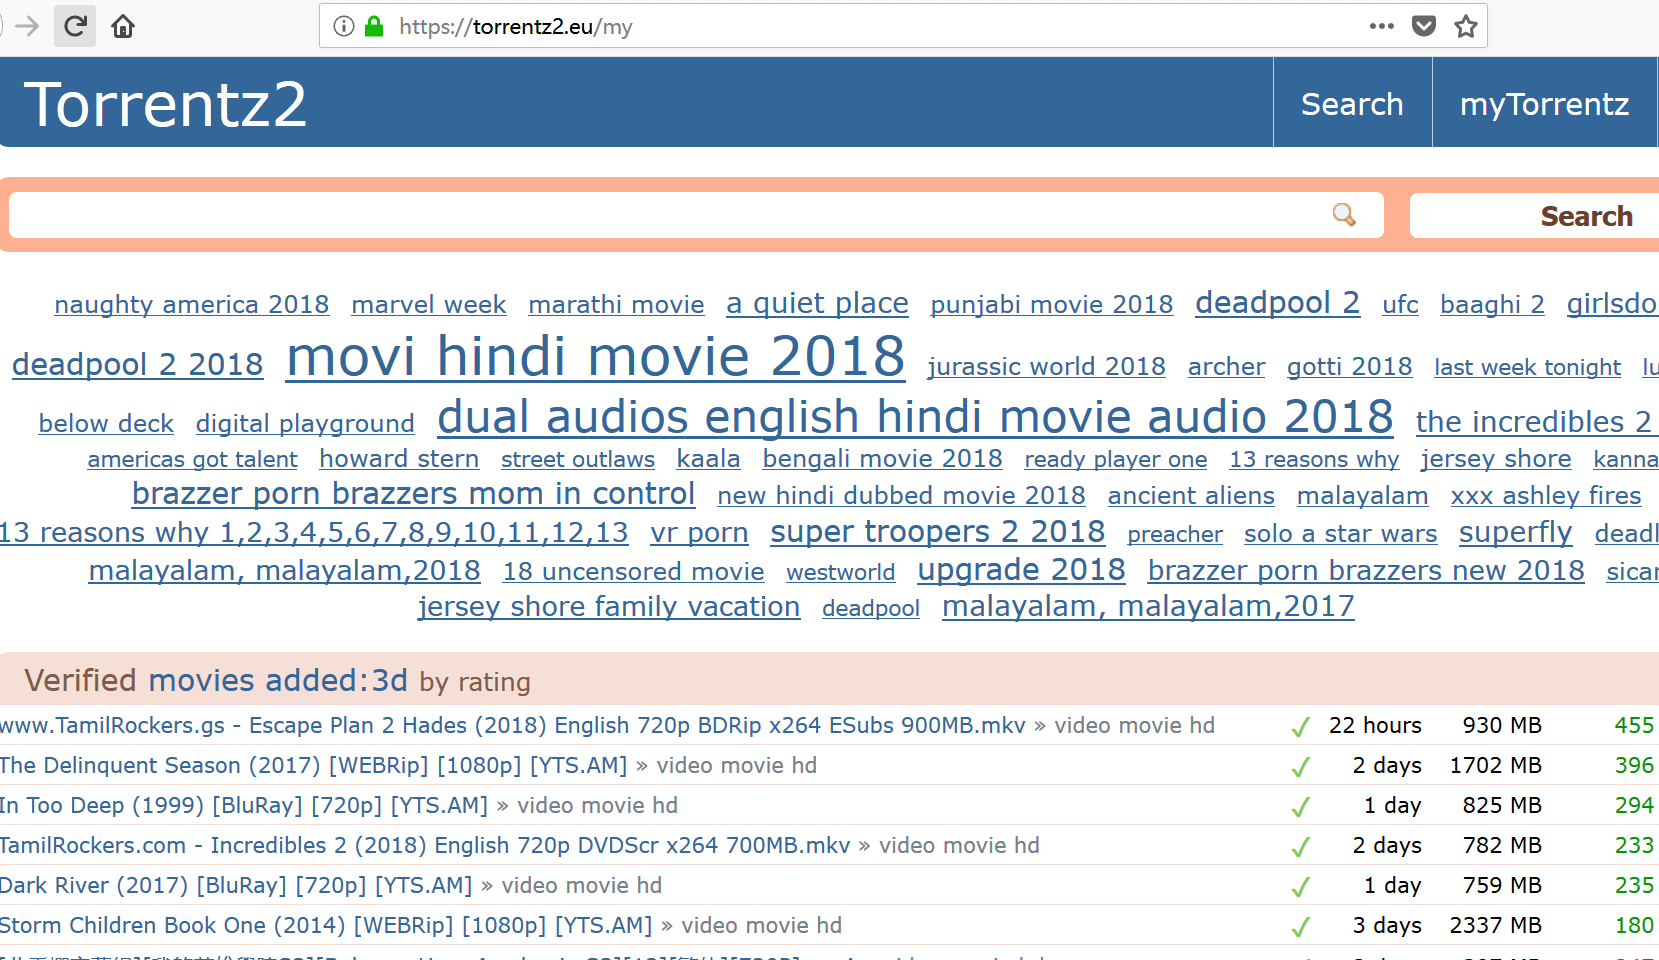Click the magnifier icon in search box
Screen dimensions: 1659x960
click(1344, 215)
